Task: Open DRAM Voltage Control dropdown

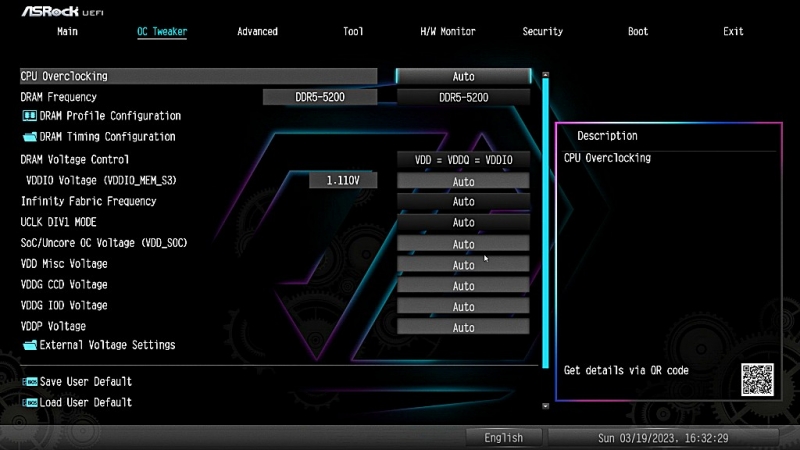Action: click(x=463, y=160)
